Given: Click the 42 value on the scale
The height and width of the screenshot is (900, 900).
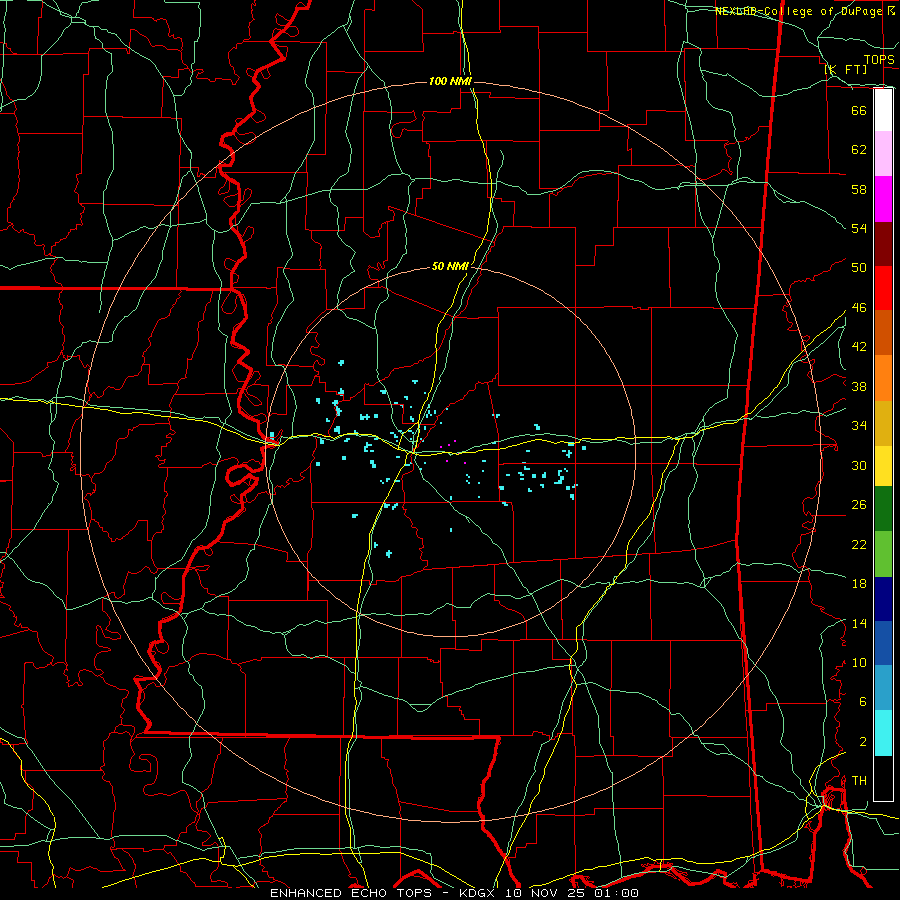Looking at the screenshot, I should 859,347.
